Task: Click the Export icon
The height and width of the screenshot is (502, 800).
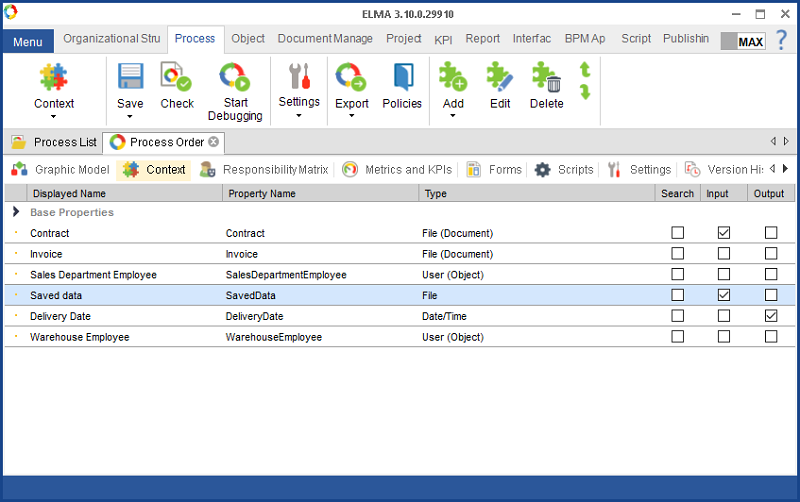Action: click(x=351, y=77)
